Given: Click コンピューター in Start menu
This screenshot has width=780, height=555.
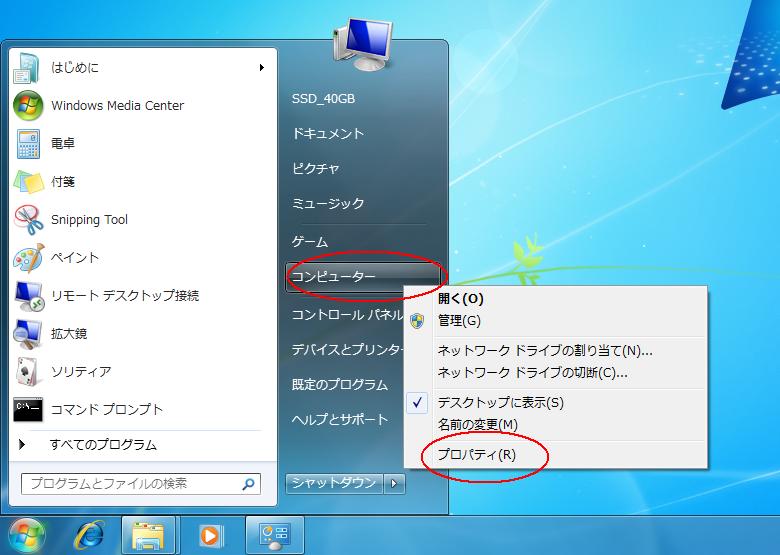Looking at the screenshot, I should coord(364,277).
